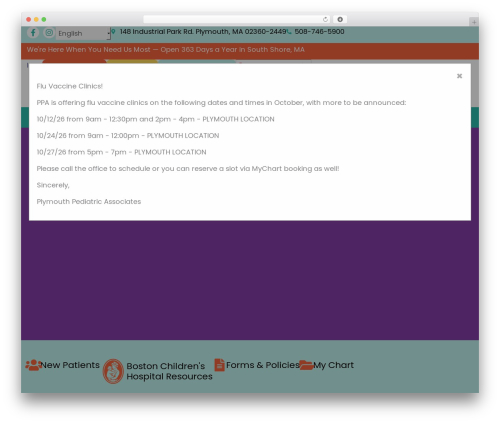Click the New Patients people icon
The width and height of the screenshot is (500, 423).
(33, 365)
